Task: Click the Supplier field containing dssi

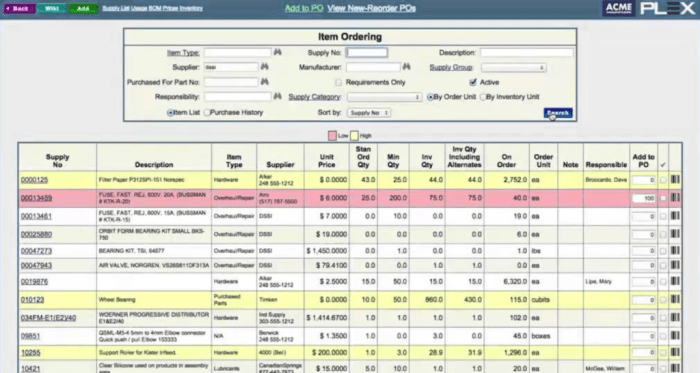Action: point(231,67)
